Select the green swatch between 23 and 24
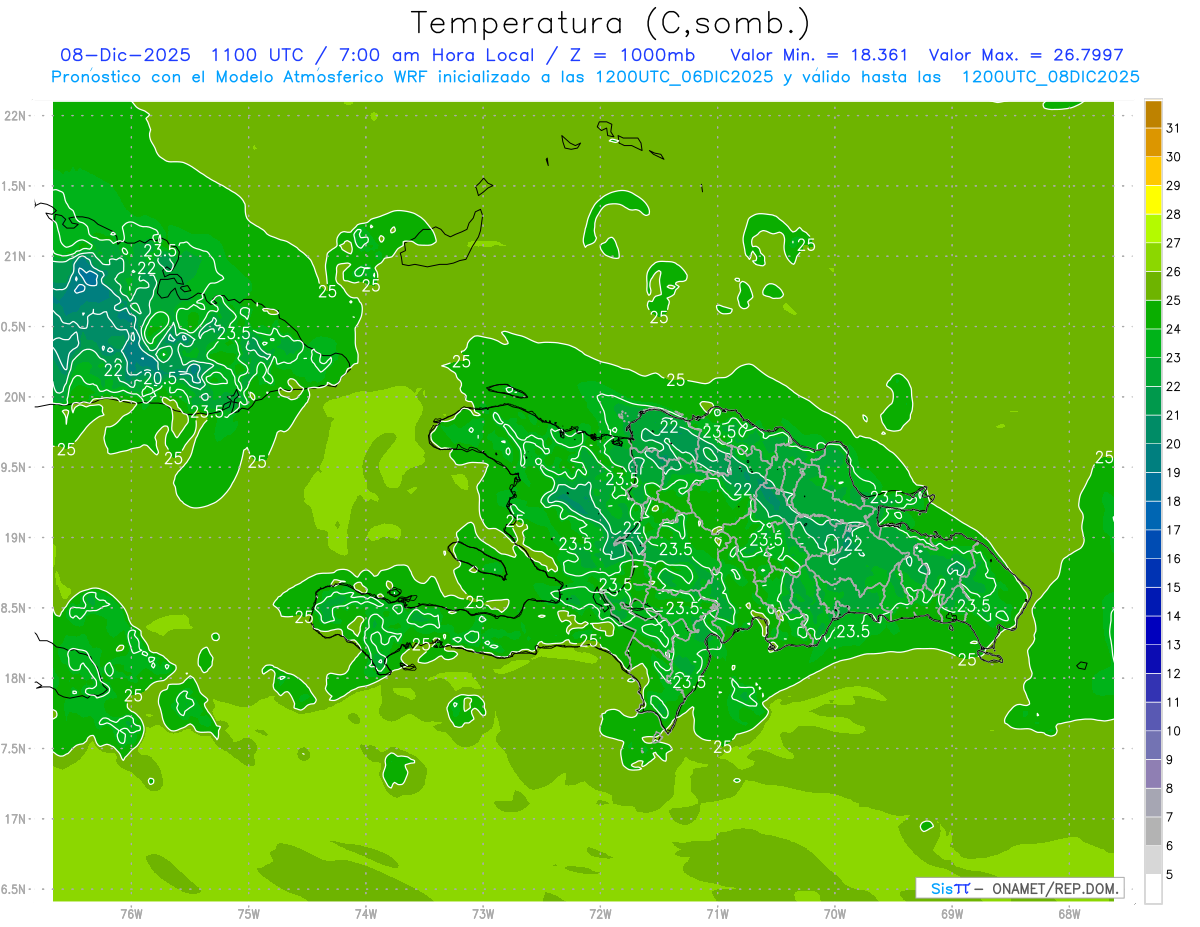This screenshot has height=927, width=1200. pos(1153,344)
